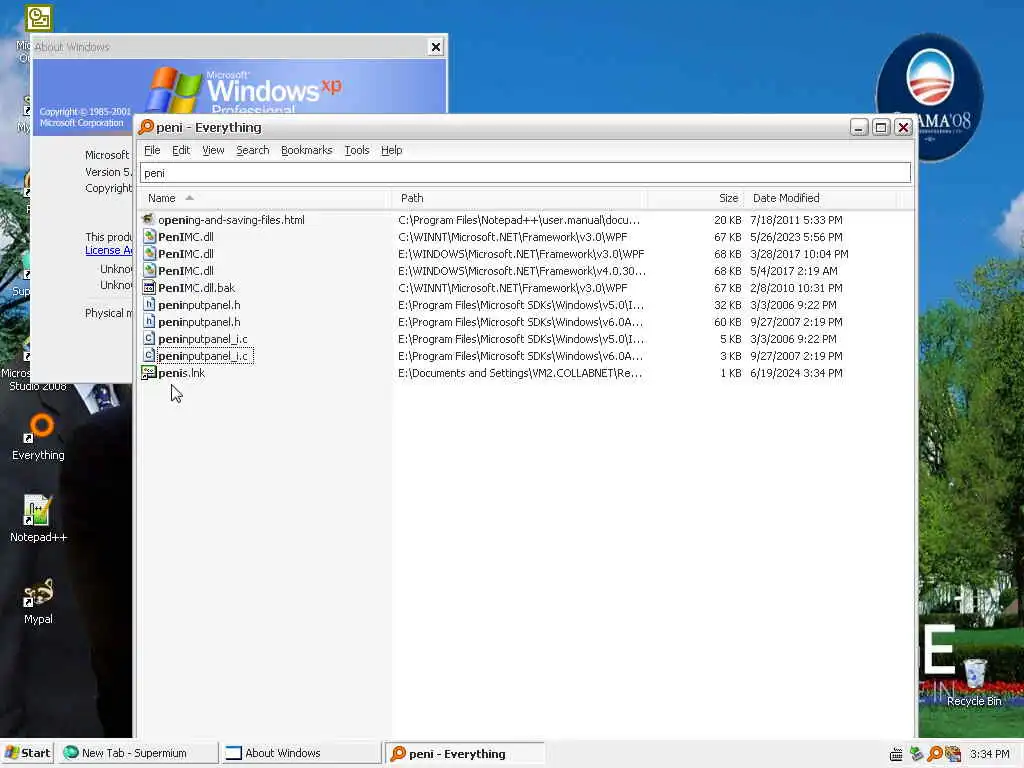Click path C:\Program Files\Notepad++\user.manual\docu...
This screenshot has height=768, width=1024.
[519, 219]
